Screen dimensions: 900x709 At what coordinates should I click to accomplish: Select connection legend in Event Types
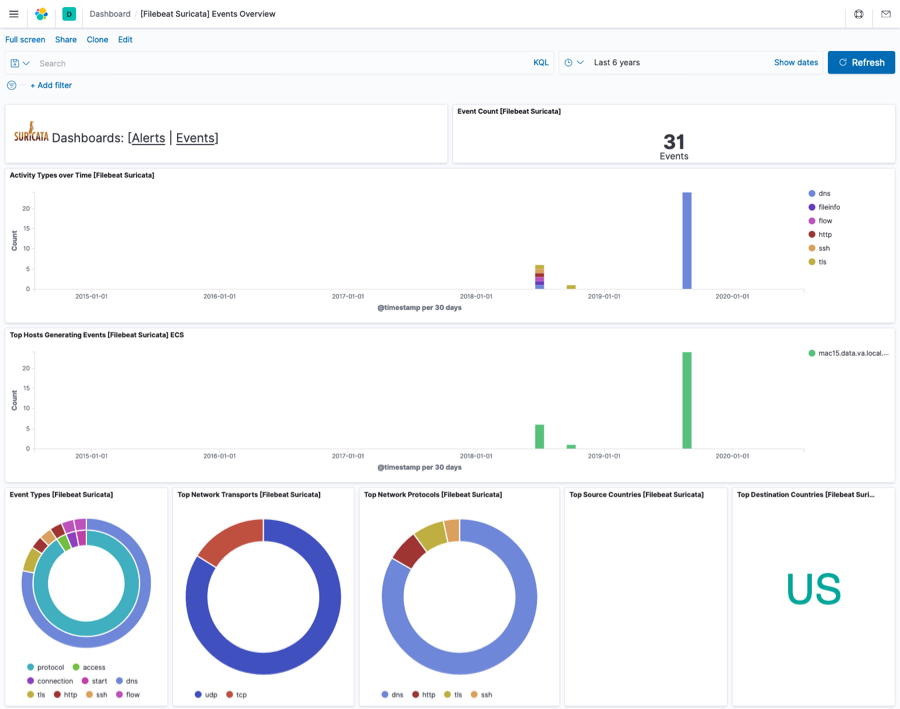pyautogui.click(x=50, y=681)
